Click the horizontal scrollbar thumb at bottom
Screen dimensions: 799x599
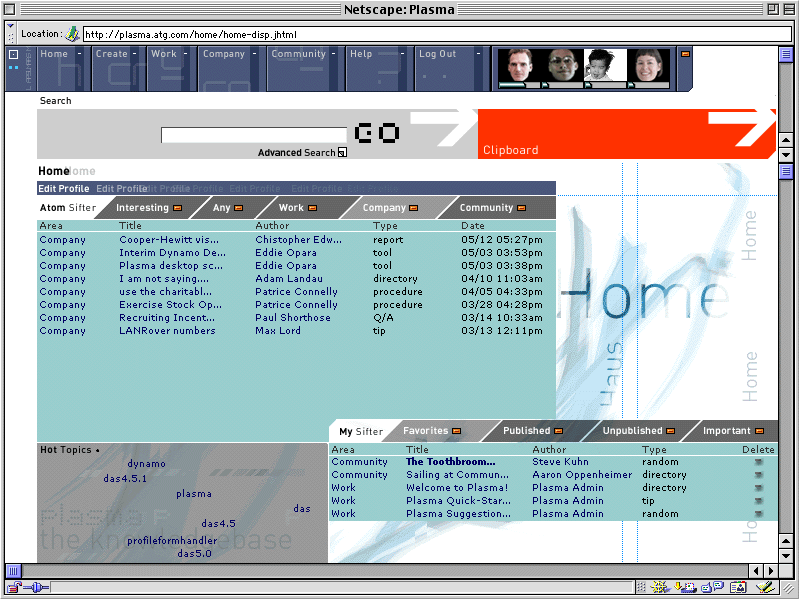coord(14,571)
